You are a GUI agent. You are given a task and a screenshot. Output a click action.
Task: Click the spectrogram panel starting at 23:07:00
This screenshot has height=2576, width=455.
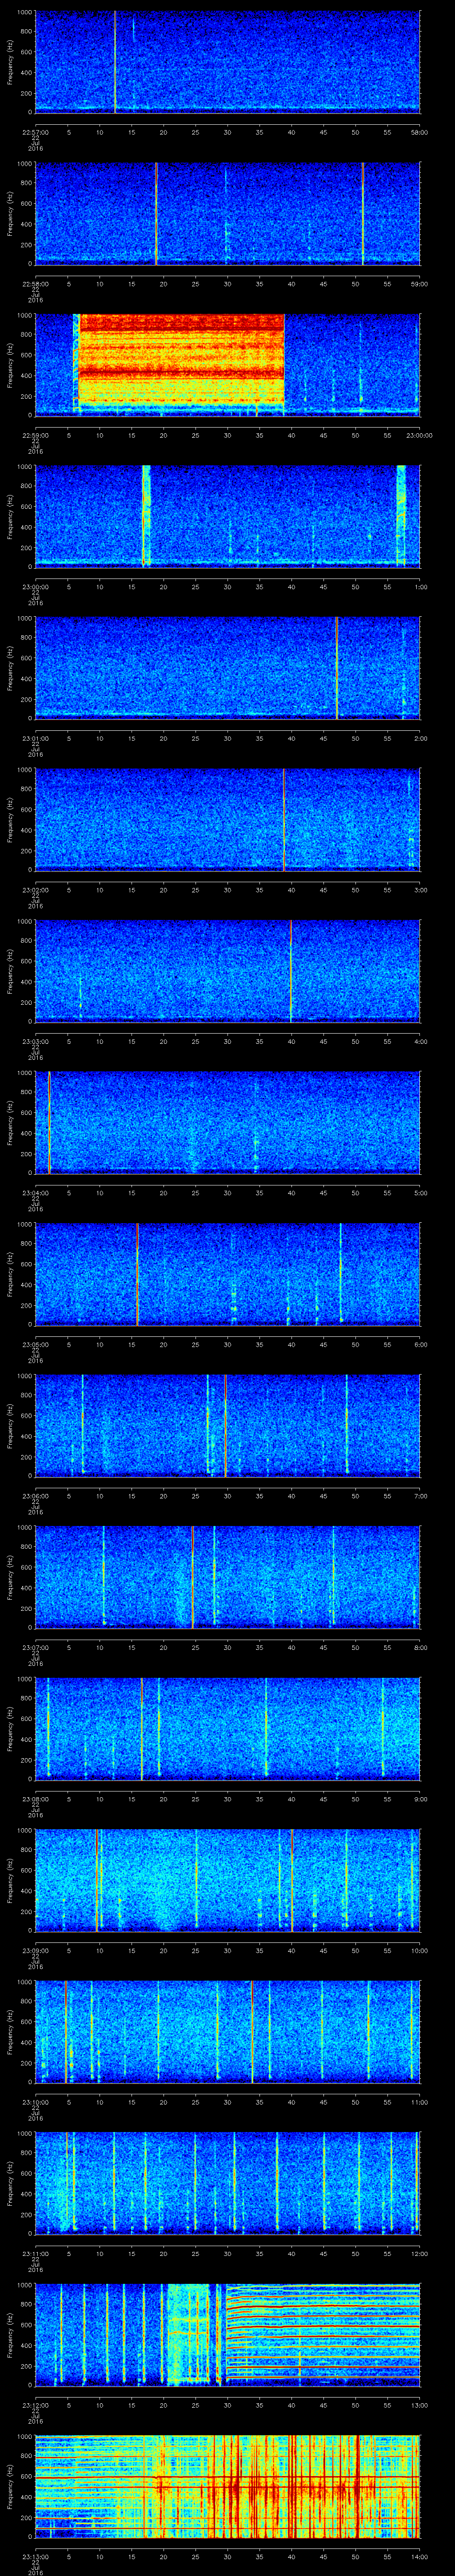[228, 1577]
